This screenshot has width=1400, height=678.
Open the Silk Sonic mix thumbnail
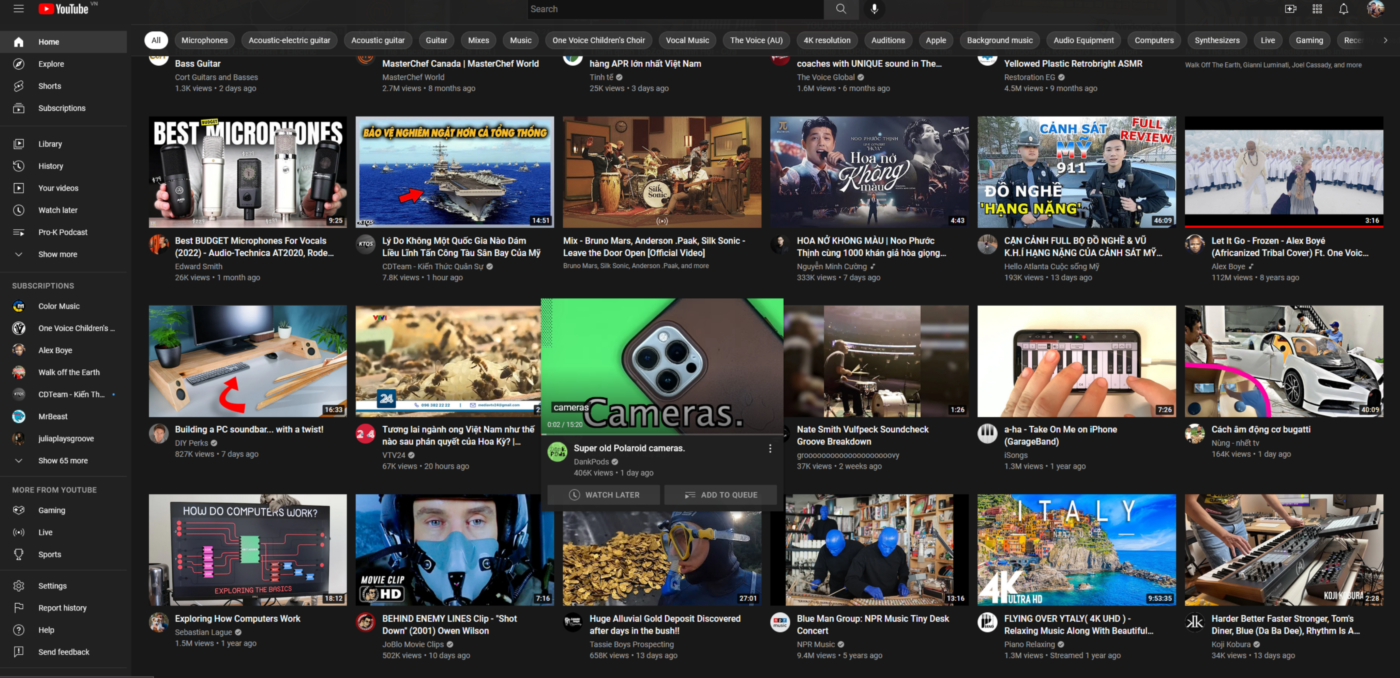pyautogui.click(x=662, y=172)
